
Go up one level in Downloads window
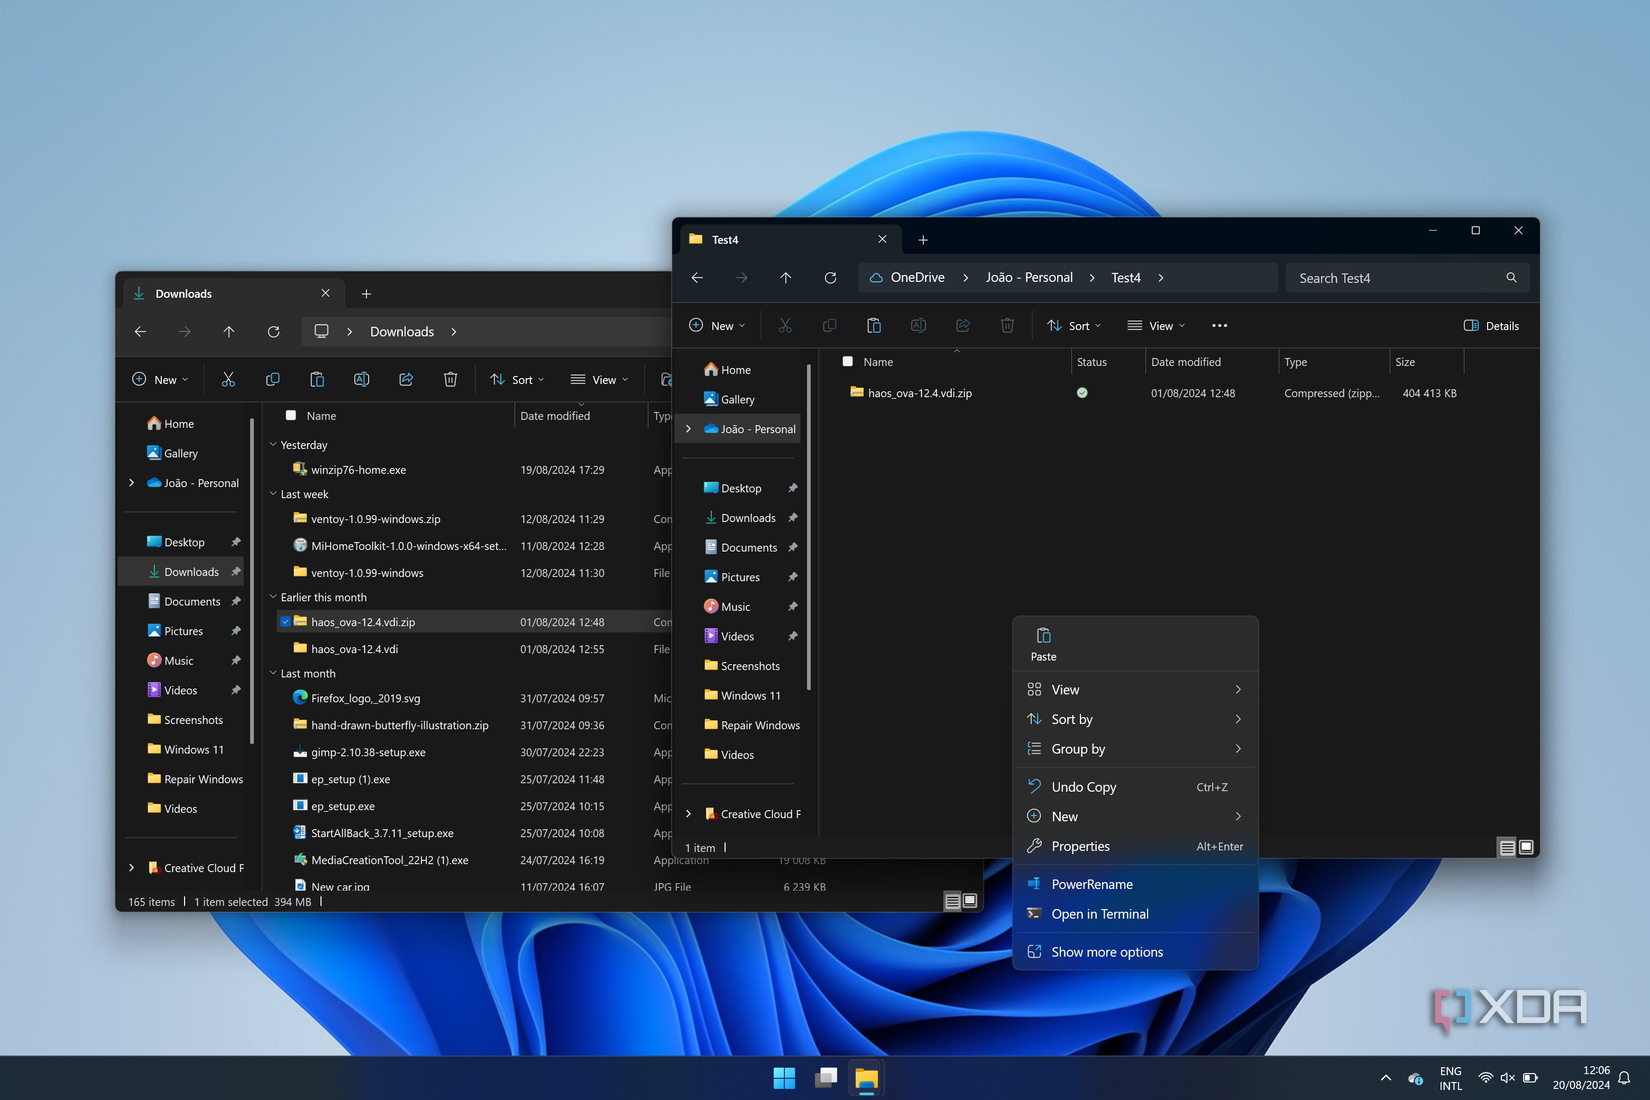click(x=229, y=332)
